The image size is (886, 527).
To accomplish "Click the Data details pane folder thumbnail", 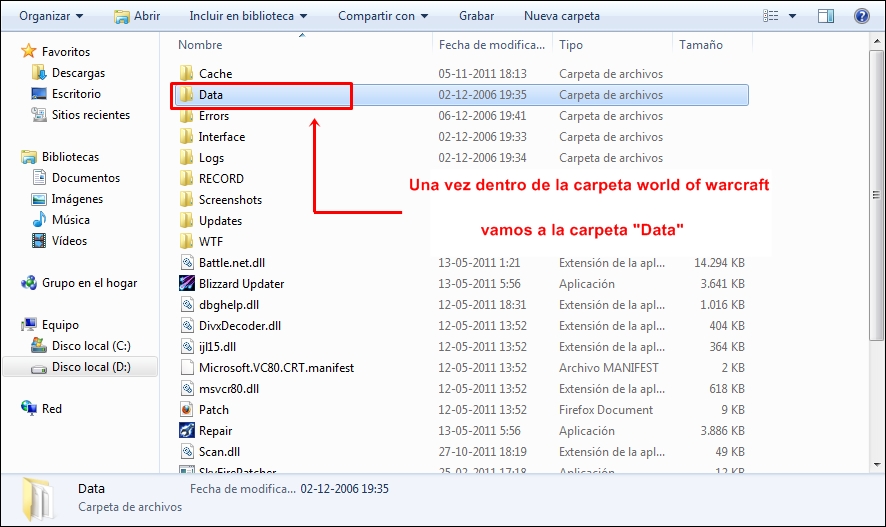I will click(38, 499).
